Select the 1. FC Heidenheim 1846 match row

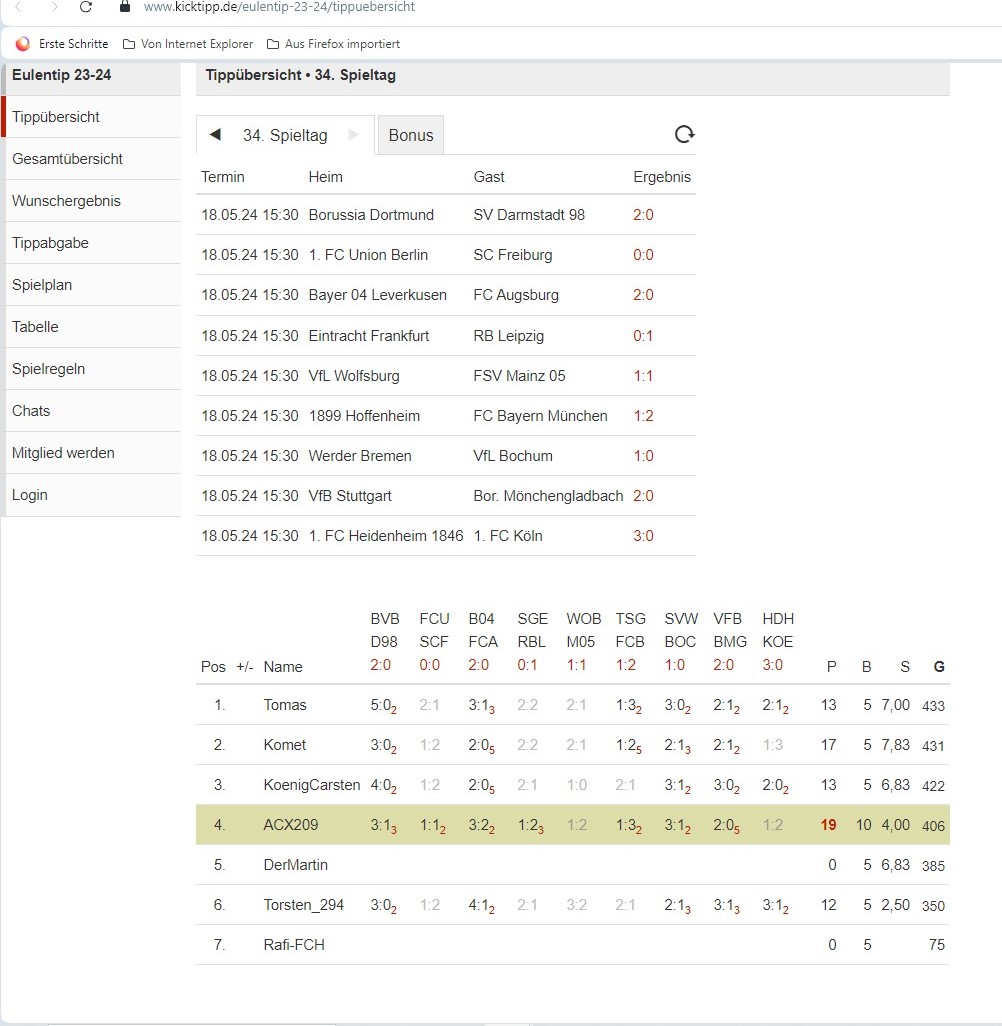pos(446,535)
